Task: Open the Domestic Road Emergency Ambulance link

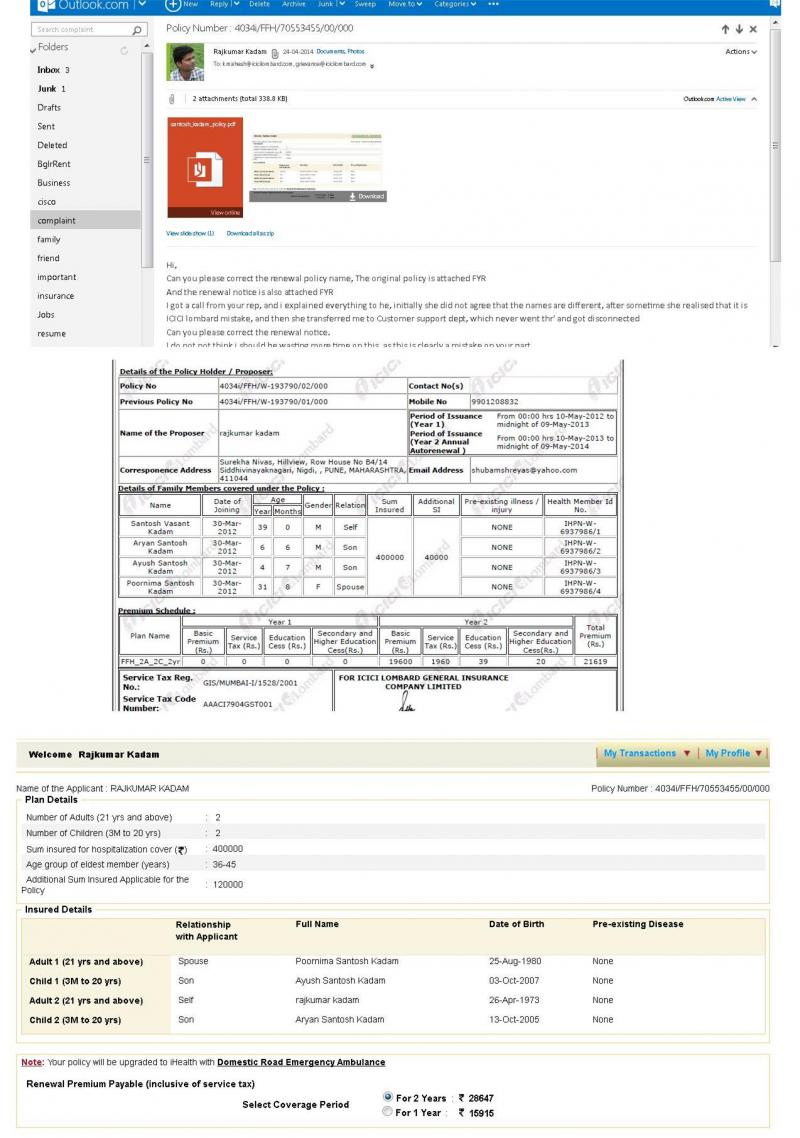Action: (x=301, y=1062)
